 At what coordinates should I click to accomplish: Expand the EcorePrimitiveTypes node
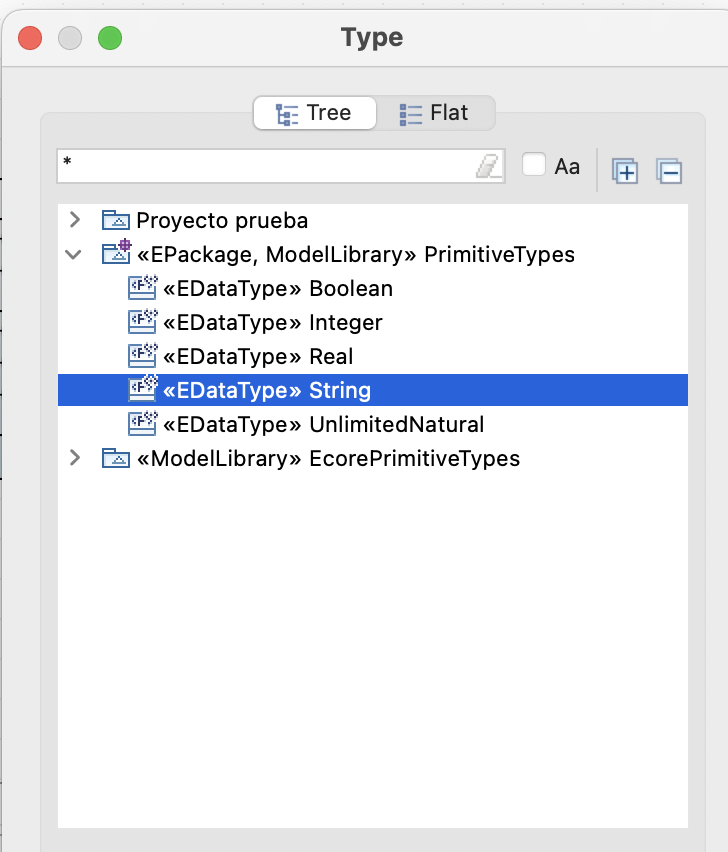[74, 458]
